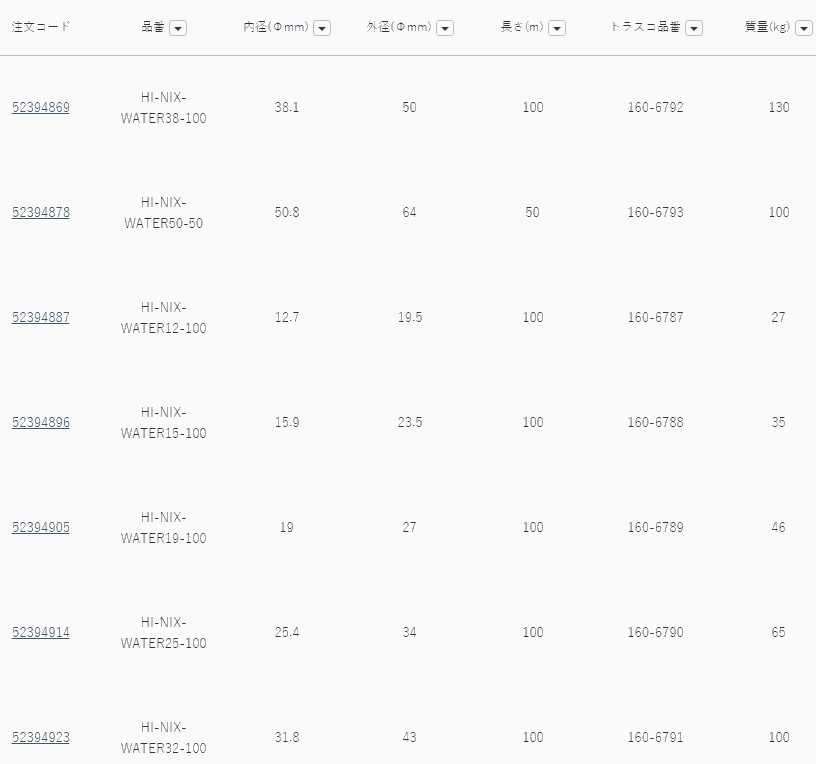Image resolution: width=816 pixels, height=764 pixels.
Task: Open order code 52394905 link
Action: (x=41, y=527)
